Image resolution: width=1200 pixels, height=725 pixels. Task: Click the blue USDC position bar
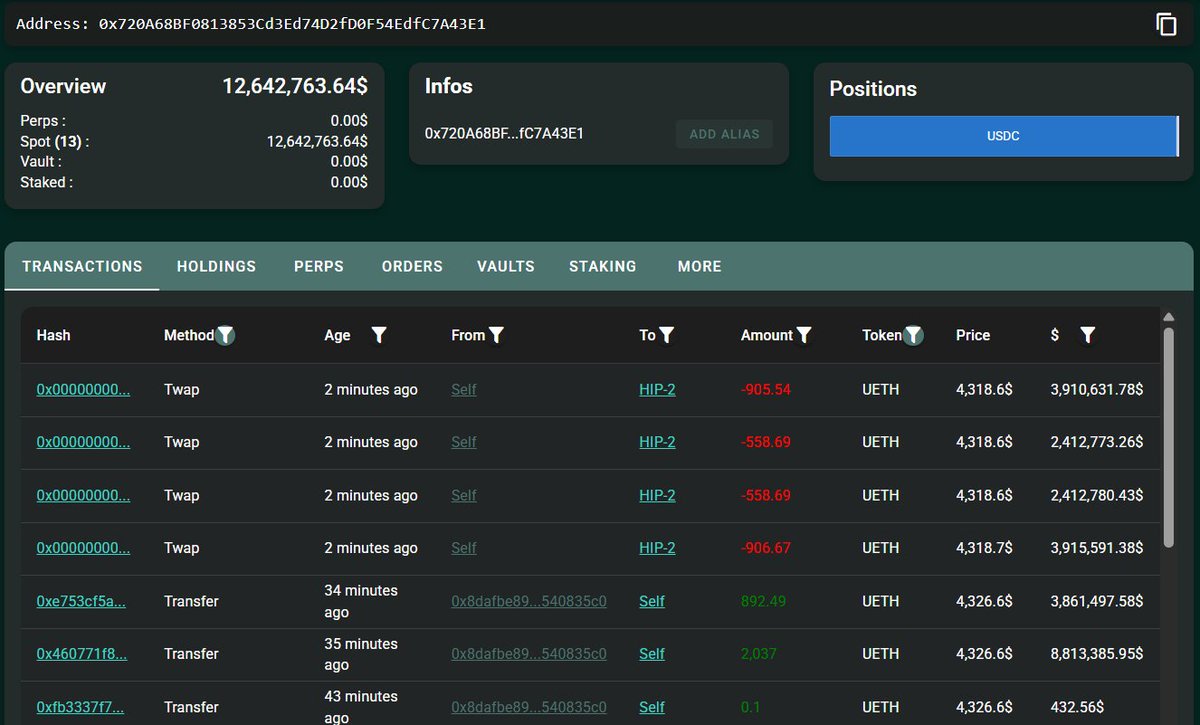point(1003,136)
